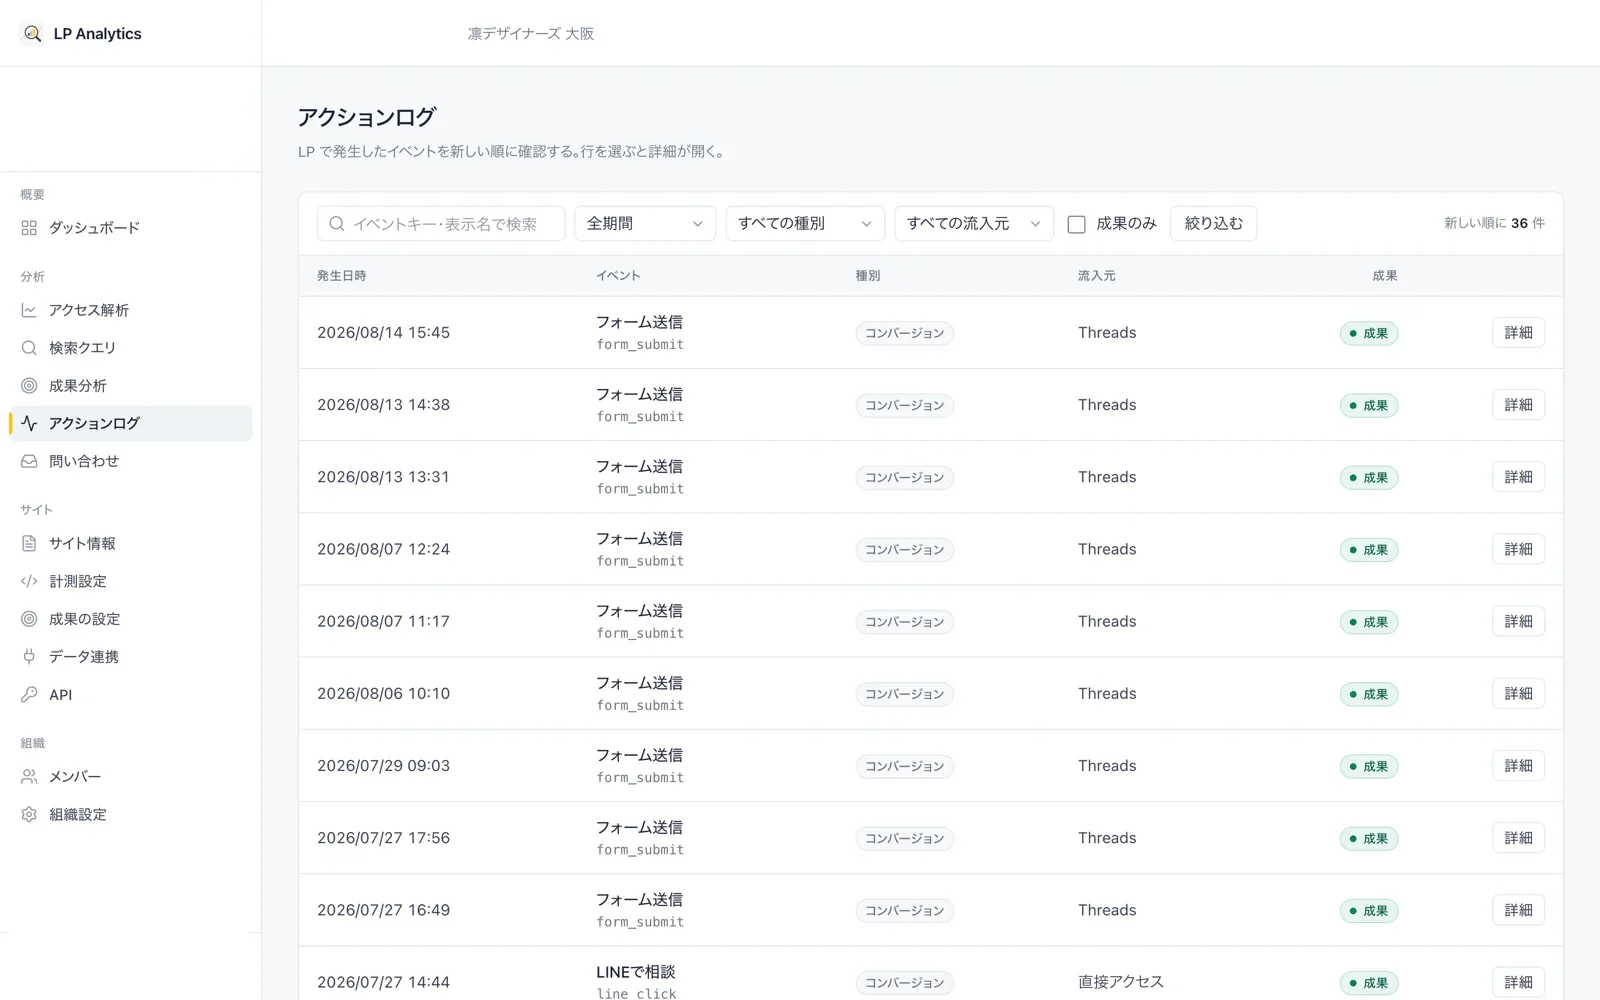Screen dimensions: 1600x1000
Task: Open 検索クエリ menu item
Action: pyautogui.click(x=130, y=348)
